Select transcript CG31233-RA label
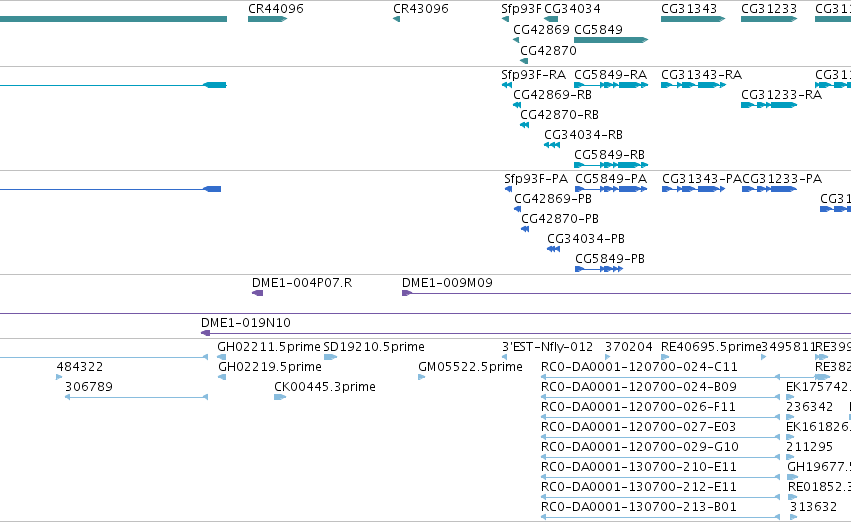 pyautogui.click(x=782, y=94)
